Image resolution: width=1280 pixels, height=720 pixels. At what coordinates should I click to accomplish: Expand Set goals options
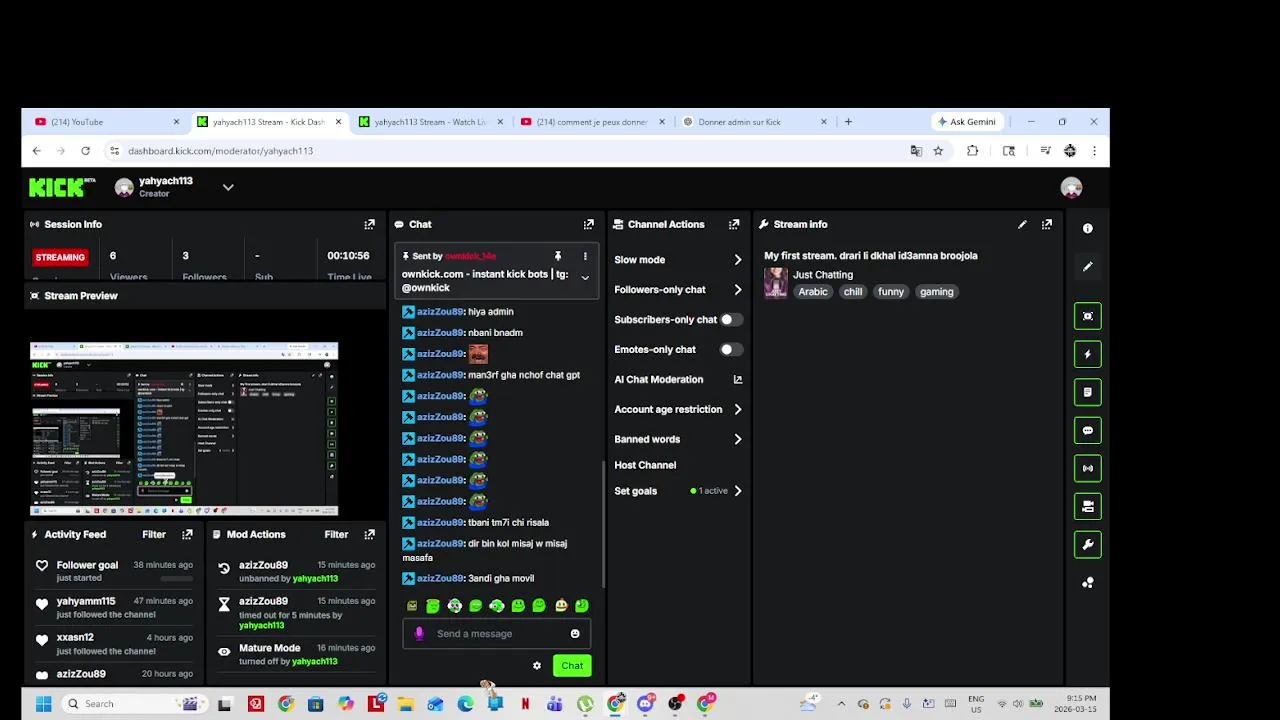[738, 491]
